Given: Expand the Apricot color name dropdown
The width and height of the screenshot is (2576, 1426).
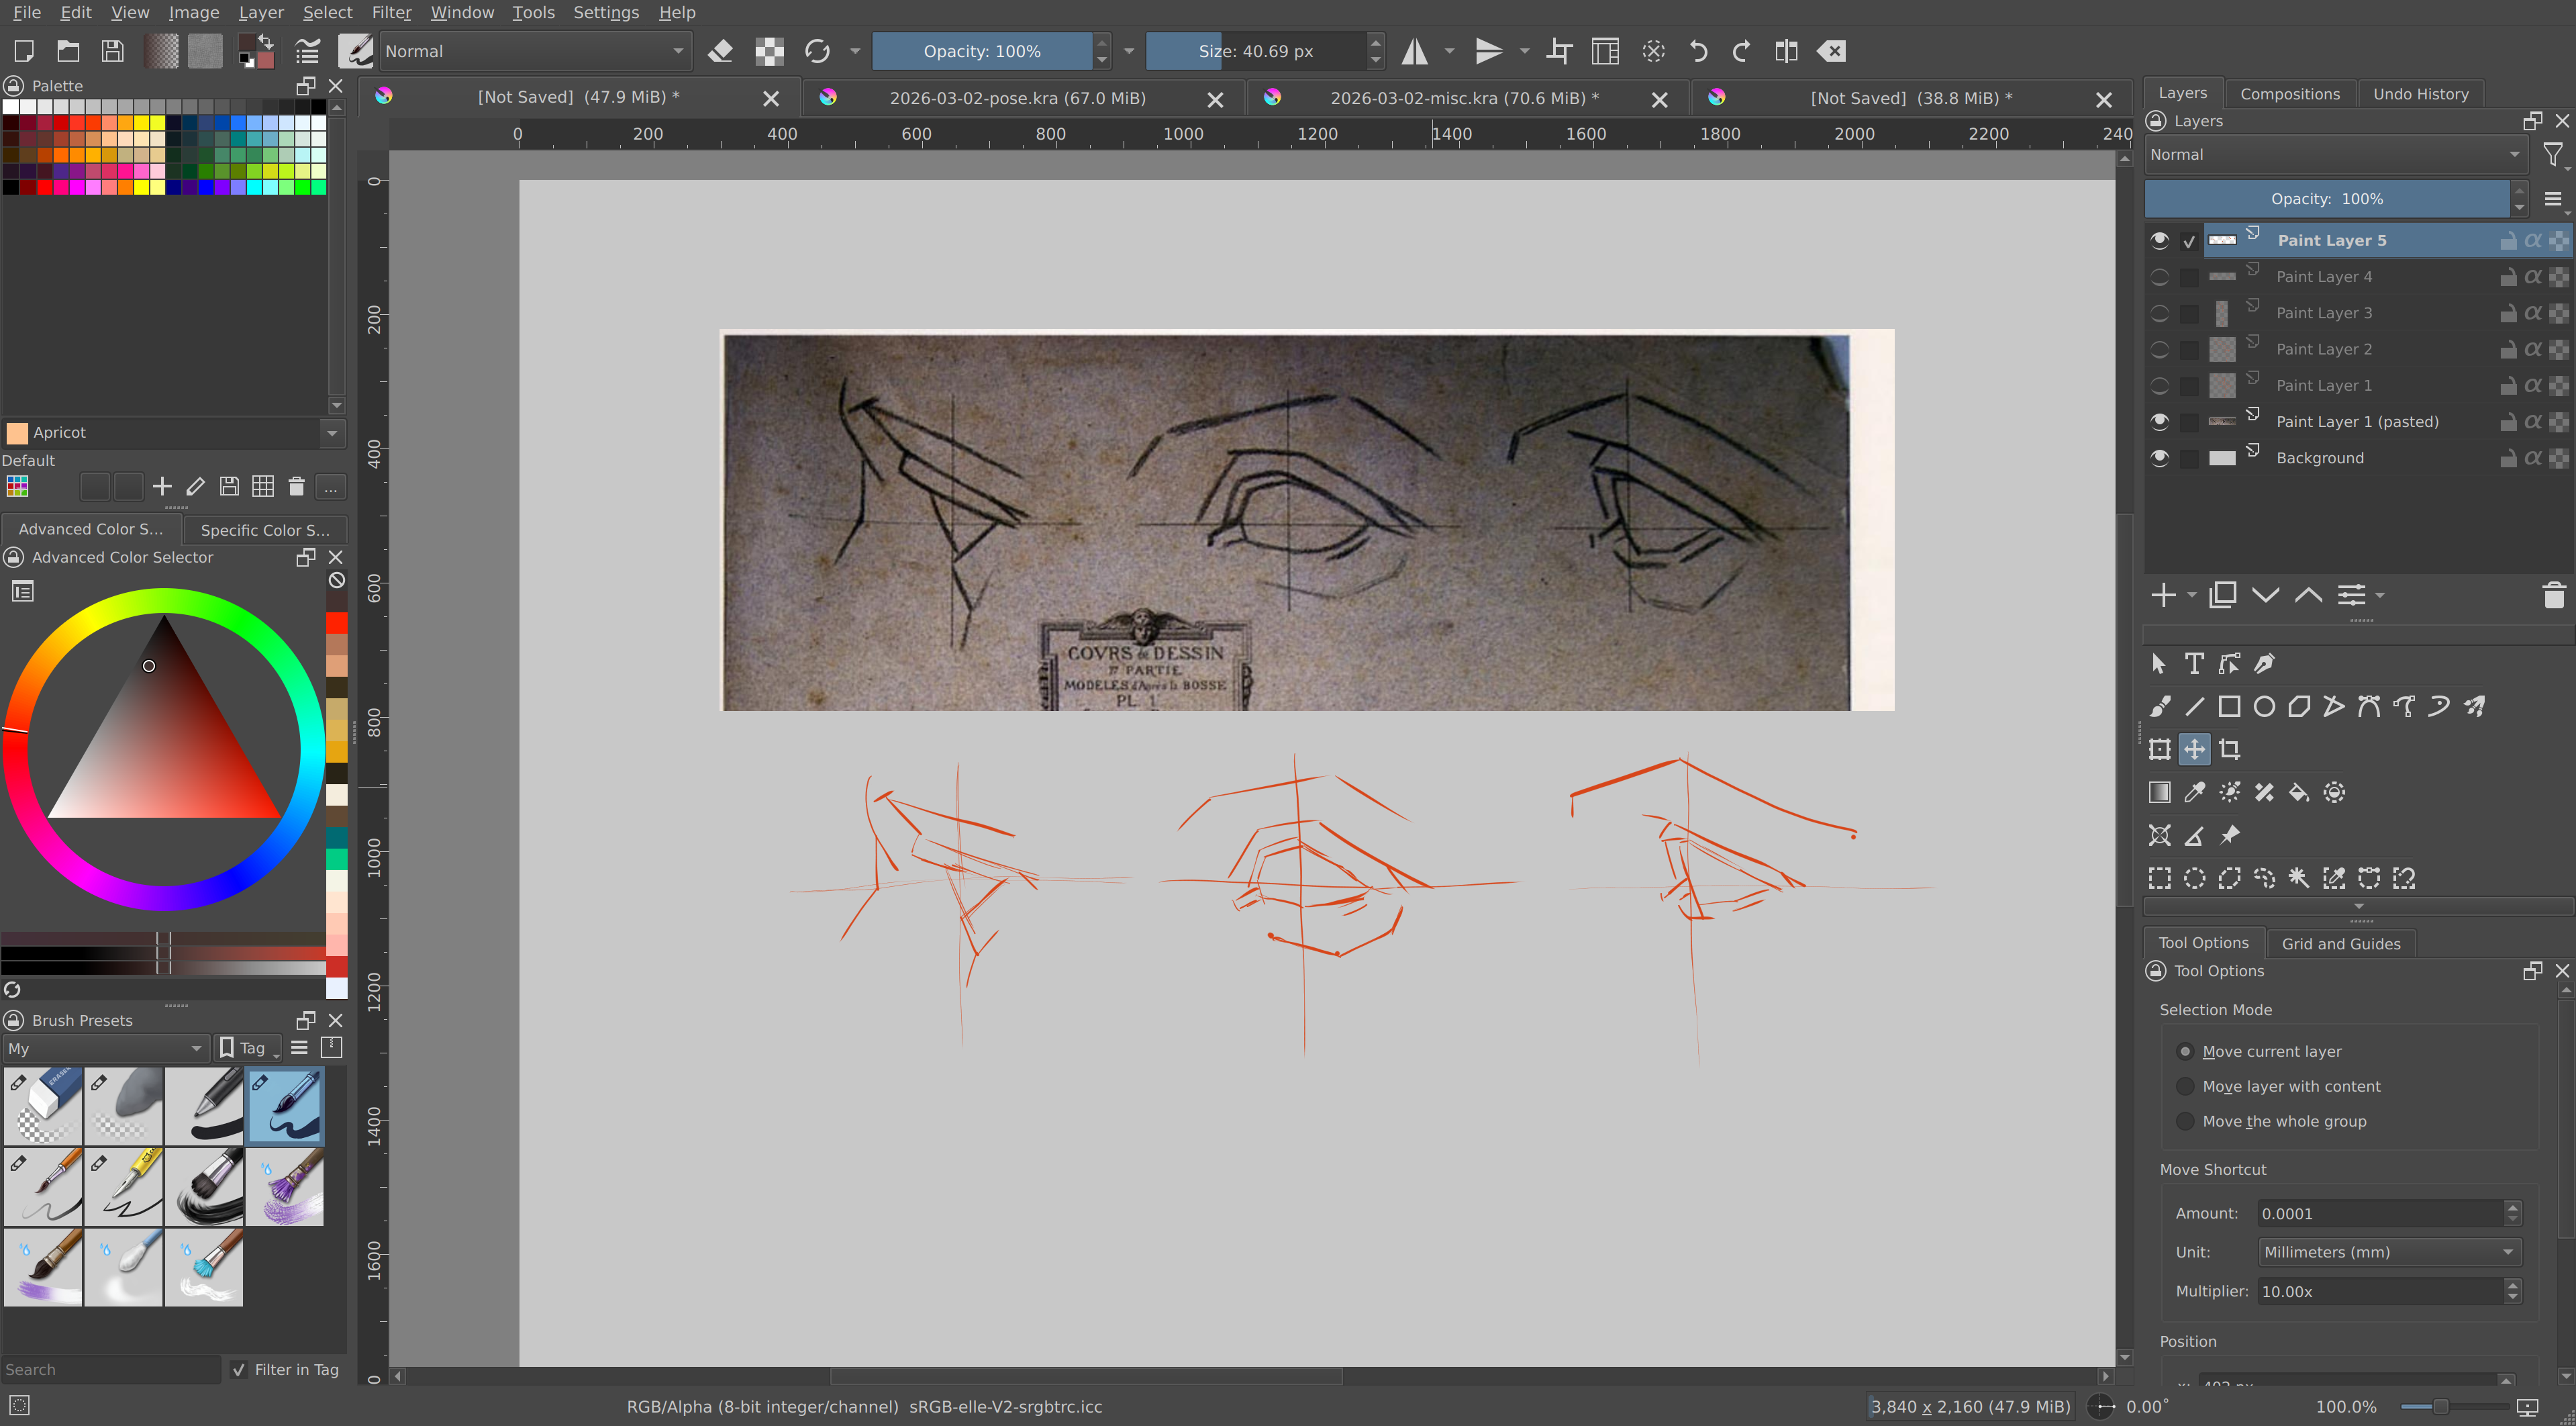Looking at the screenshot, I should (x=332, y=433).
